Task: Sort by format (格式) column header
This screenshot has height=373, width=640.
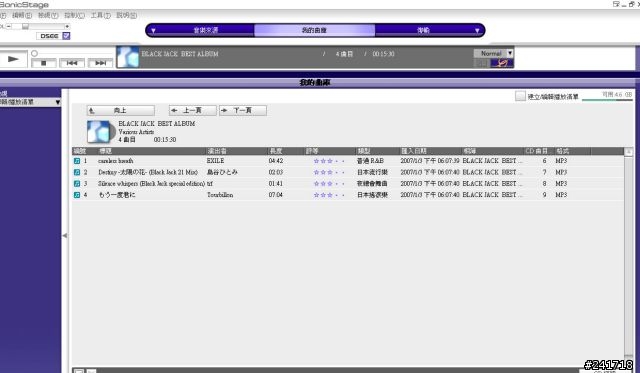Action: [x=573, y=151]
